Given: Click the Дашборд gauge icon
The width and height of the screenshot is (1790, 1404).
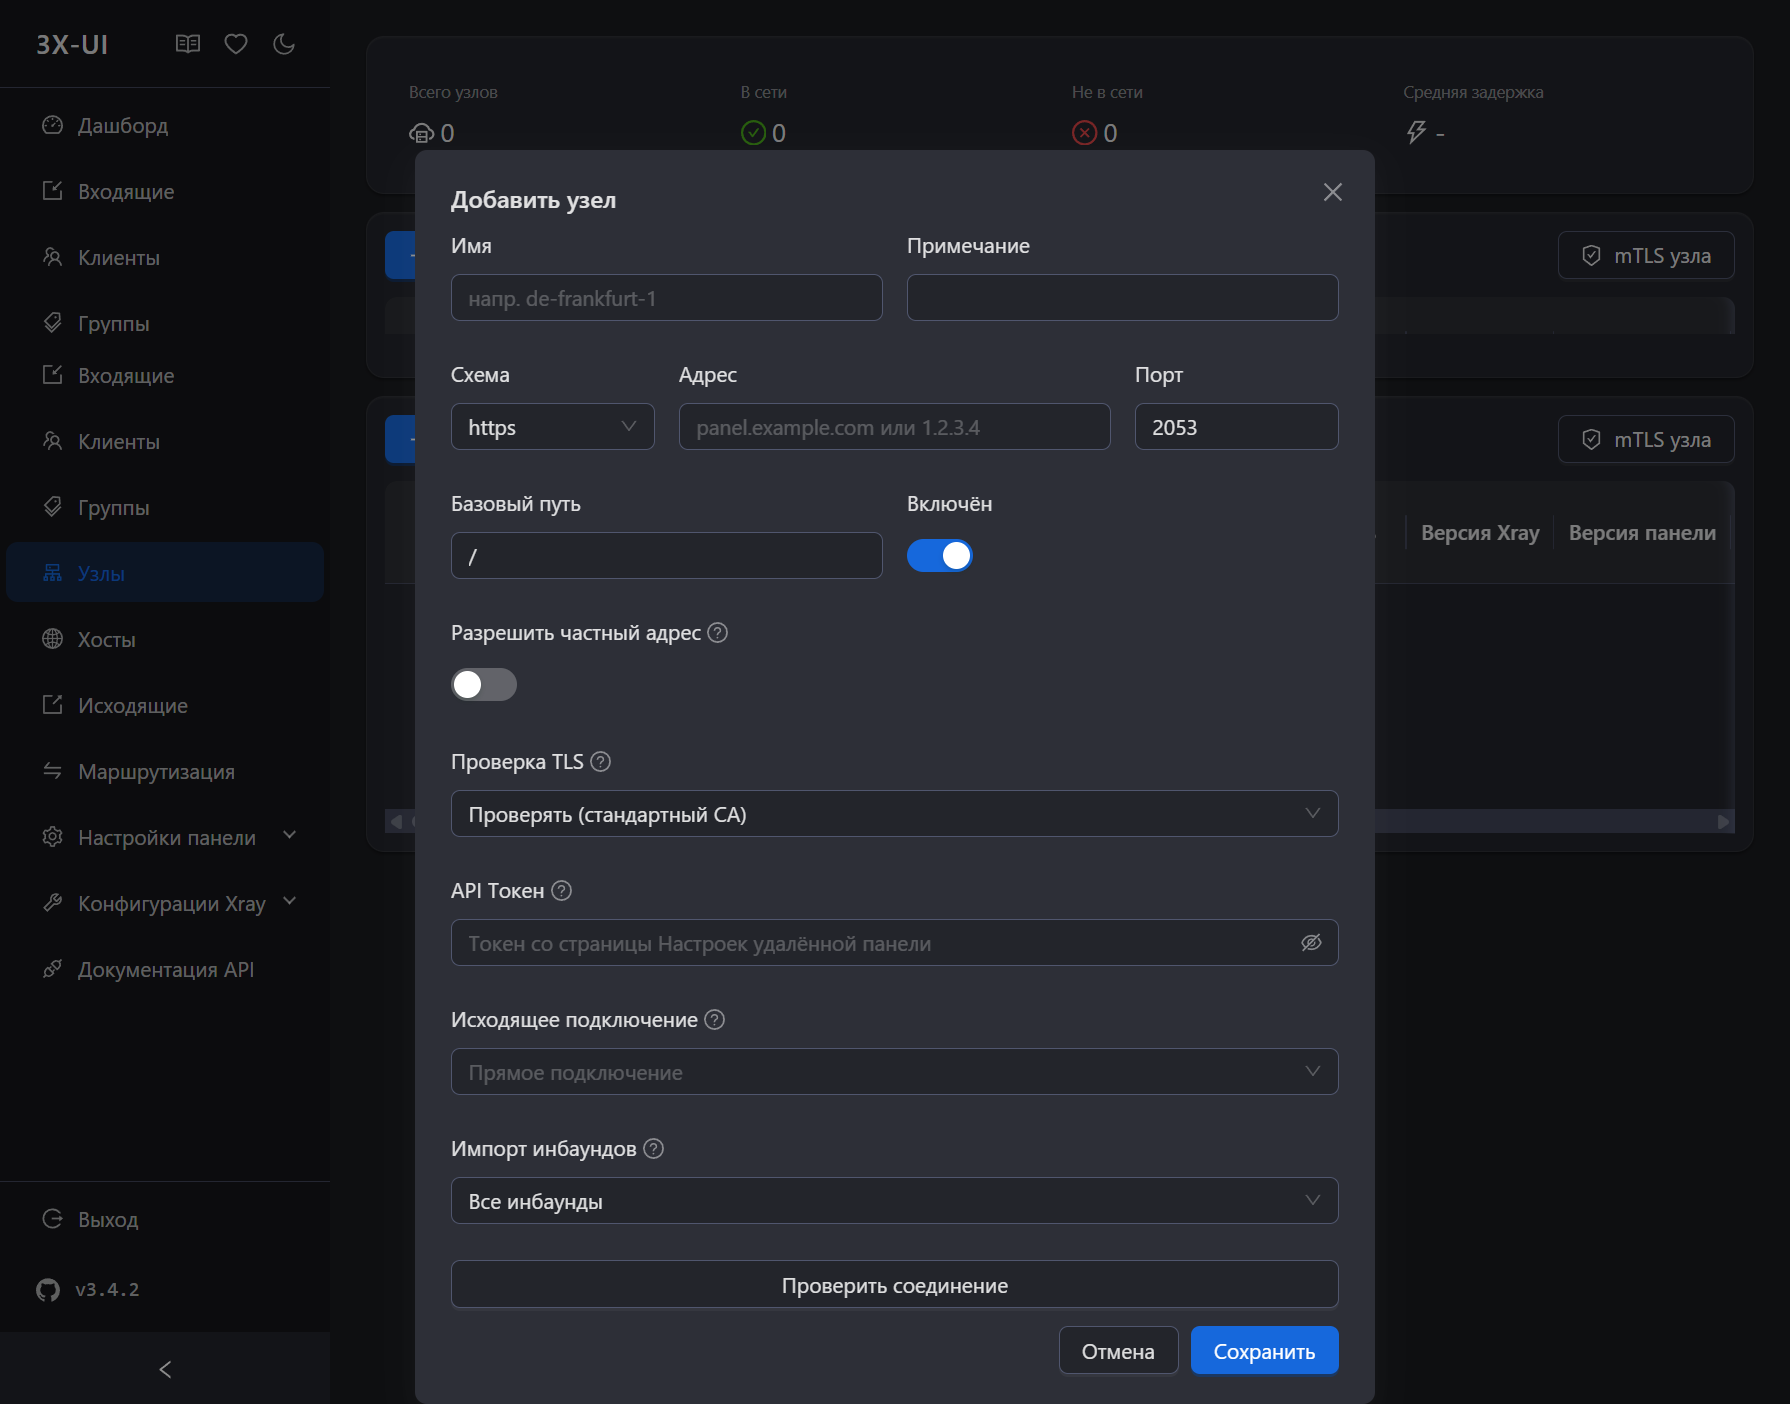Looking at the screenshot, I should click(53, 125).
